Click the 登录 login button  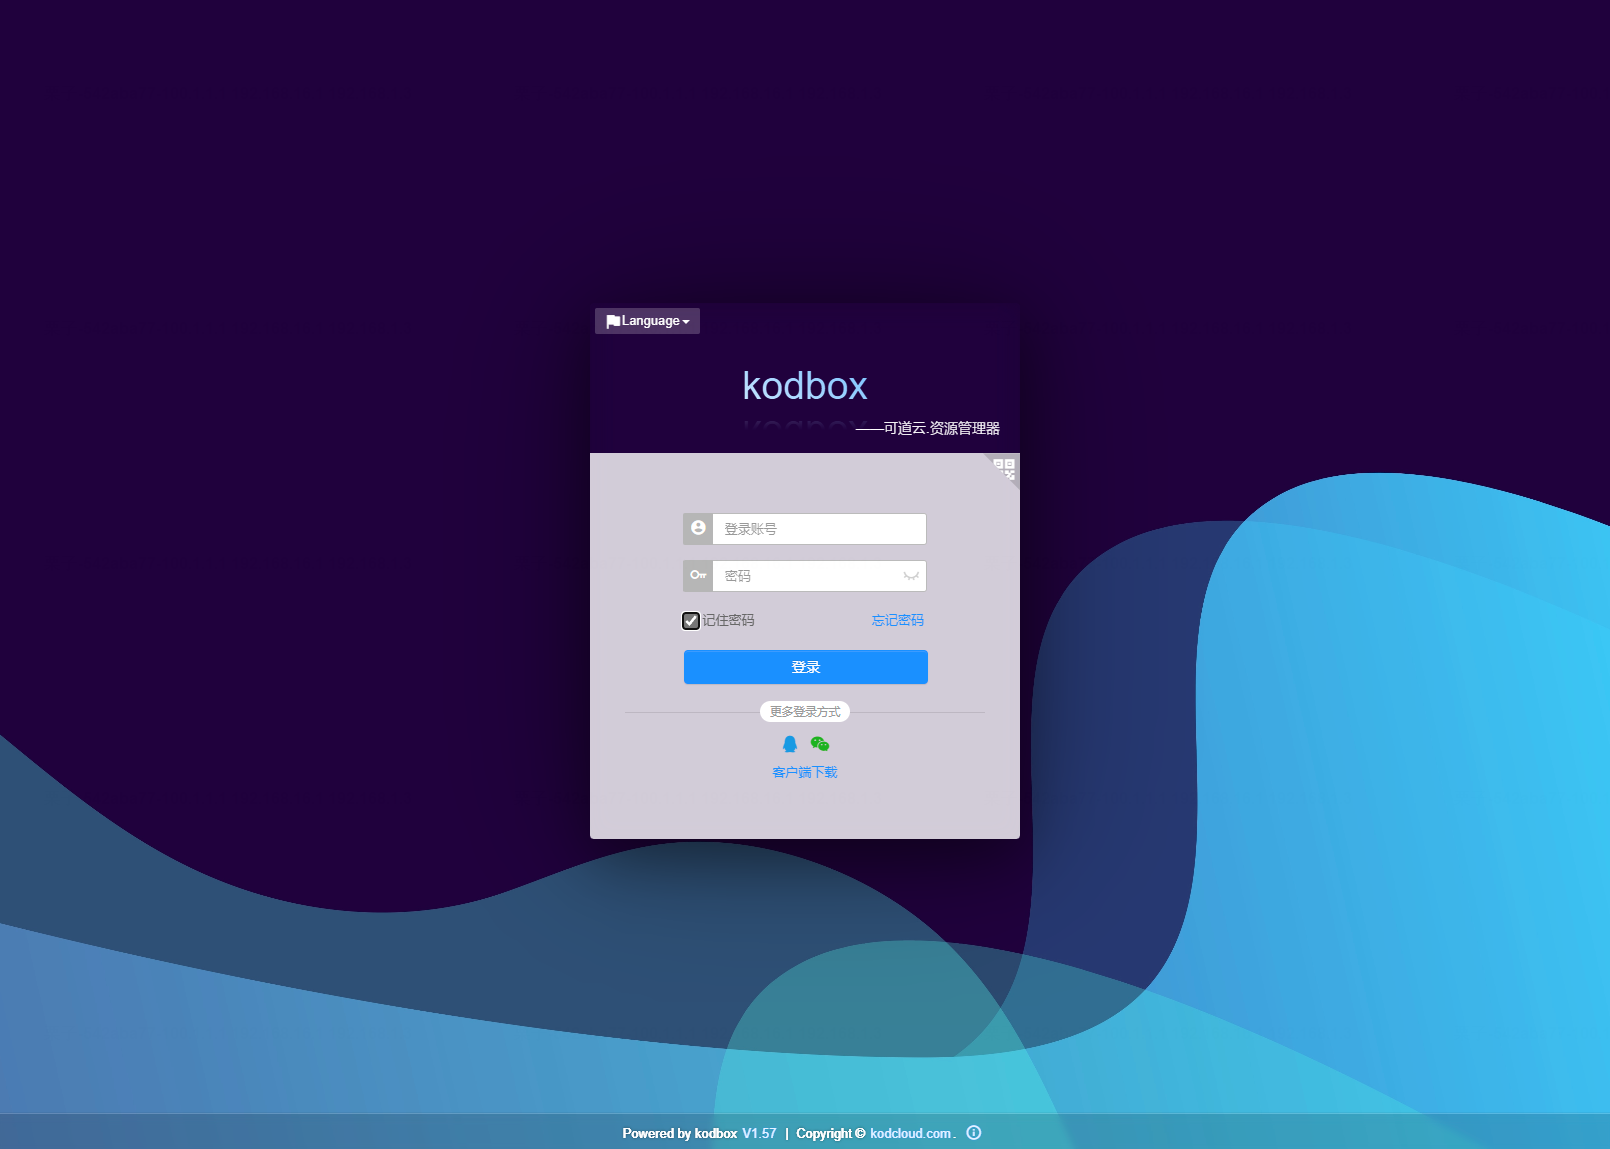coord(805,666)
